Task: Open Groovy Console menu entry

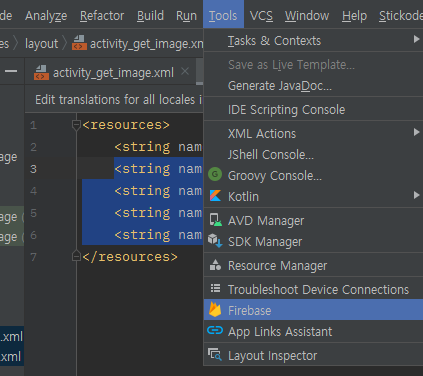Action: [313, 175]
